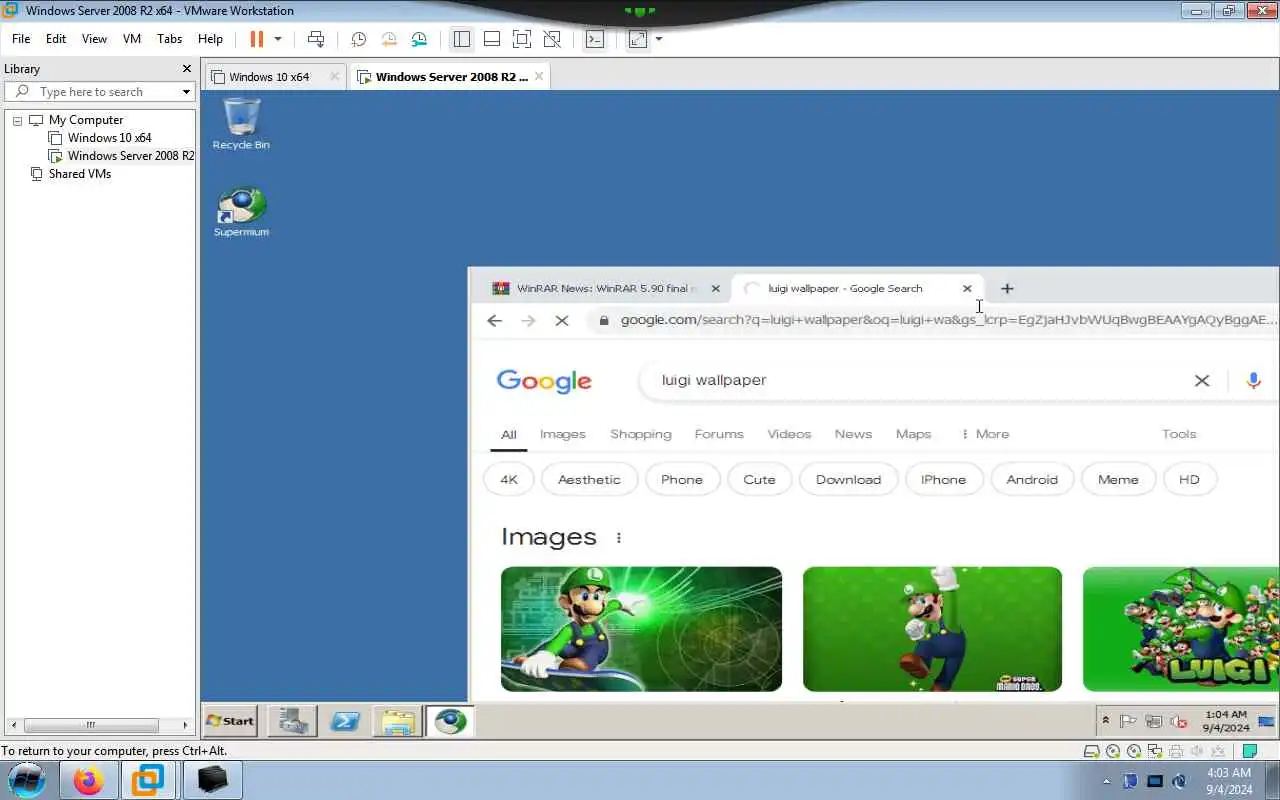Open the Videos search tab
This screenshot has height=800, width=1280.
point(789,434)
